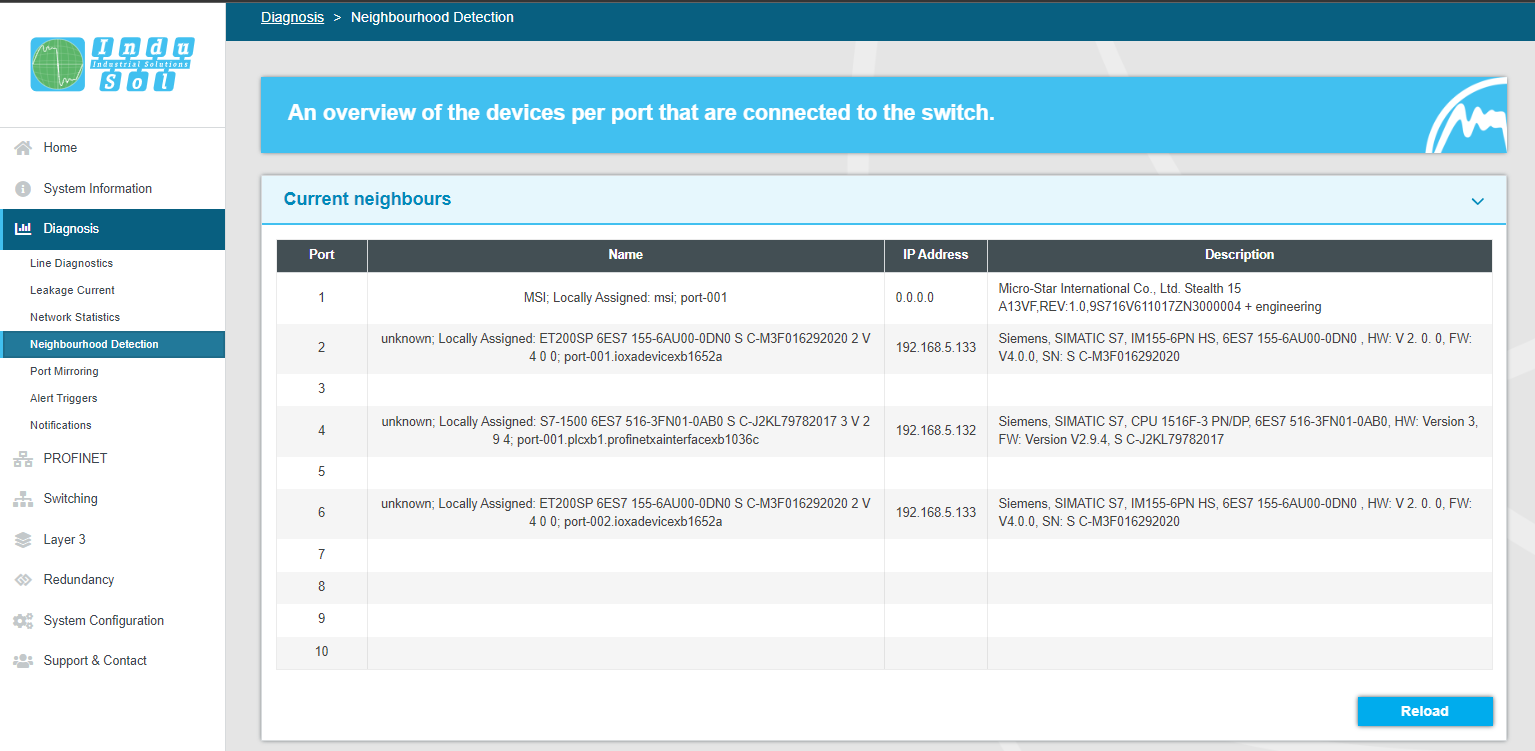
Task: Click the Diagnosis breadcrumb link
Action: [x=292, y=17]
